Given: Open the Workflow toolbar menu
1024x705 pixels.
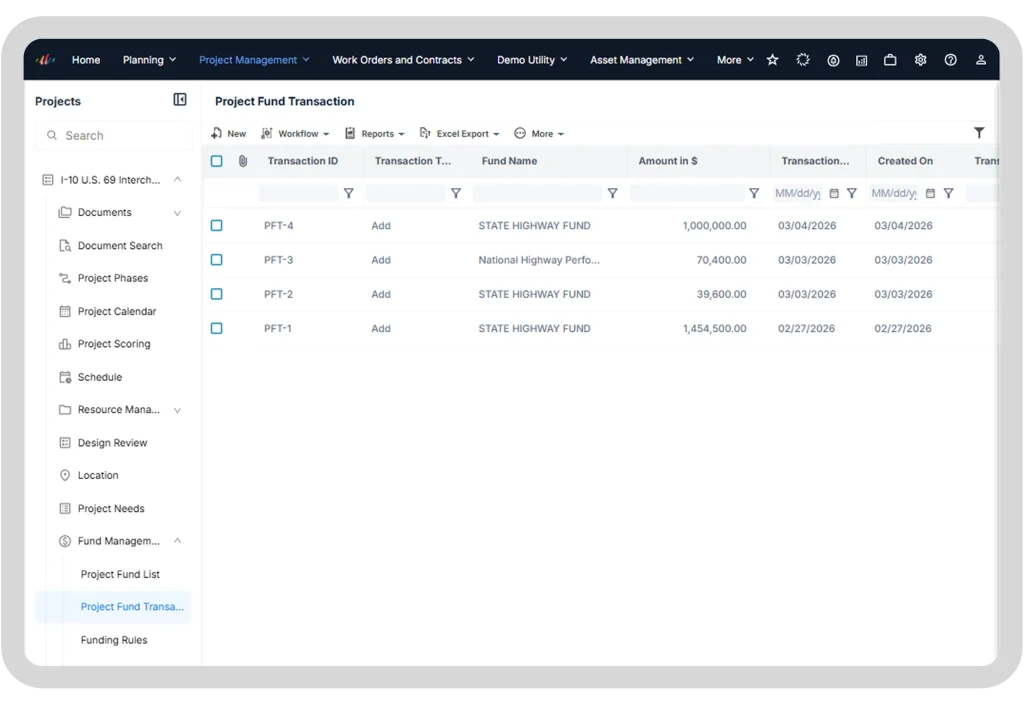Looking at the screenshot, I should point(295,134).
